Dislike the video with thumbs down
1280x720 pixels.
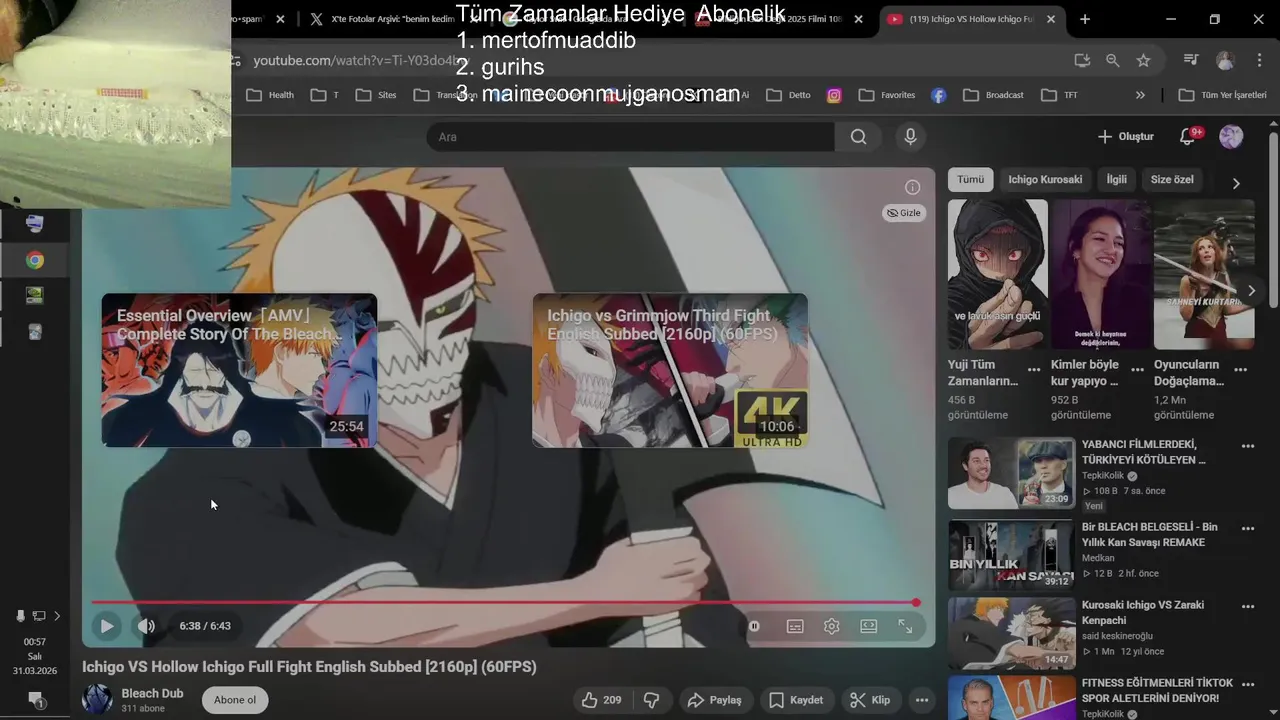pyautogui.click(x=651, y=700)
